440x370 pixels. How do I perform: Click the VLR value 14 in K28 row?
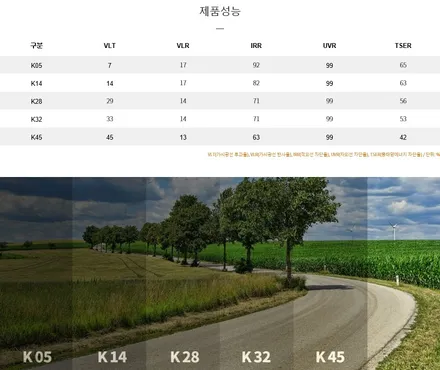click(x=183, y=101)
